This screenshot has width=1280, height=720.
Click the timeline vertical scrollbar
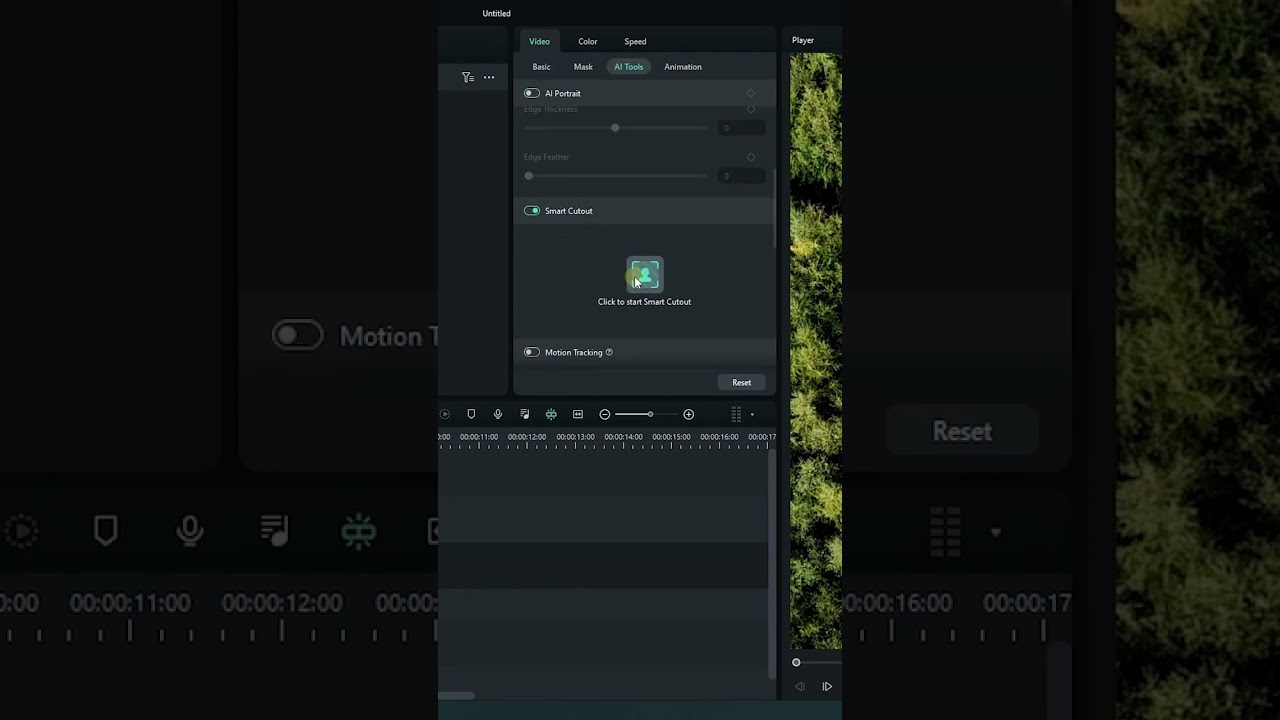[771, 565]
